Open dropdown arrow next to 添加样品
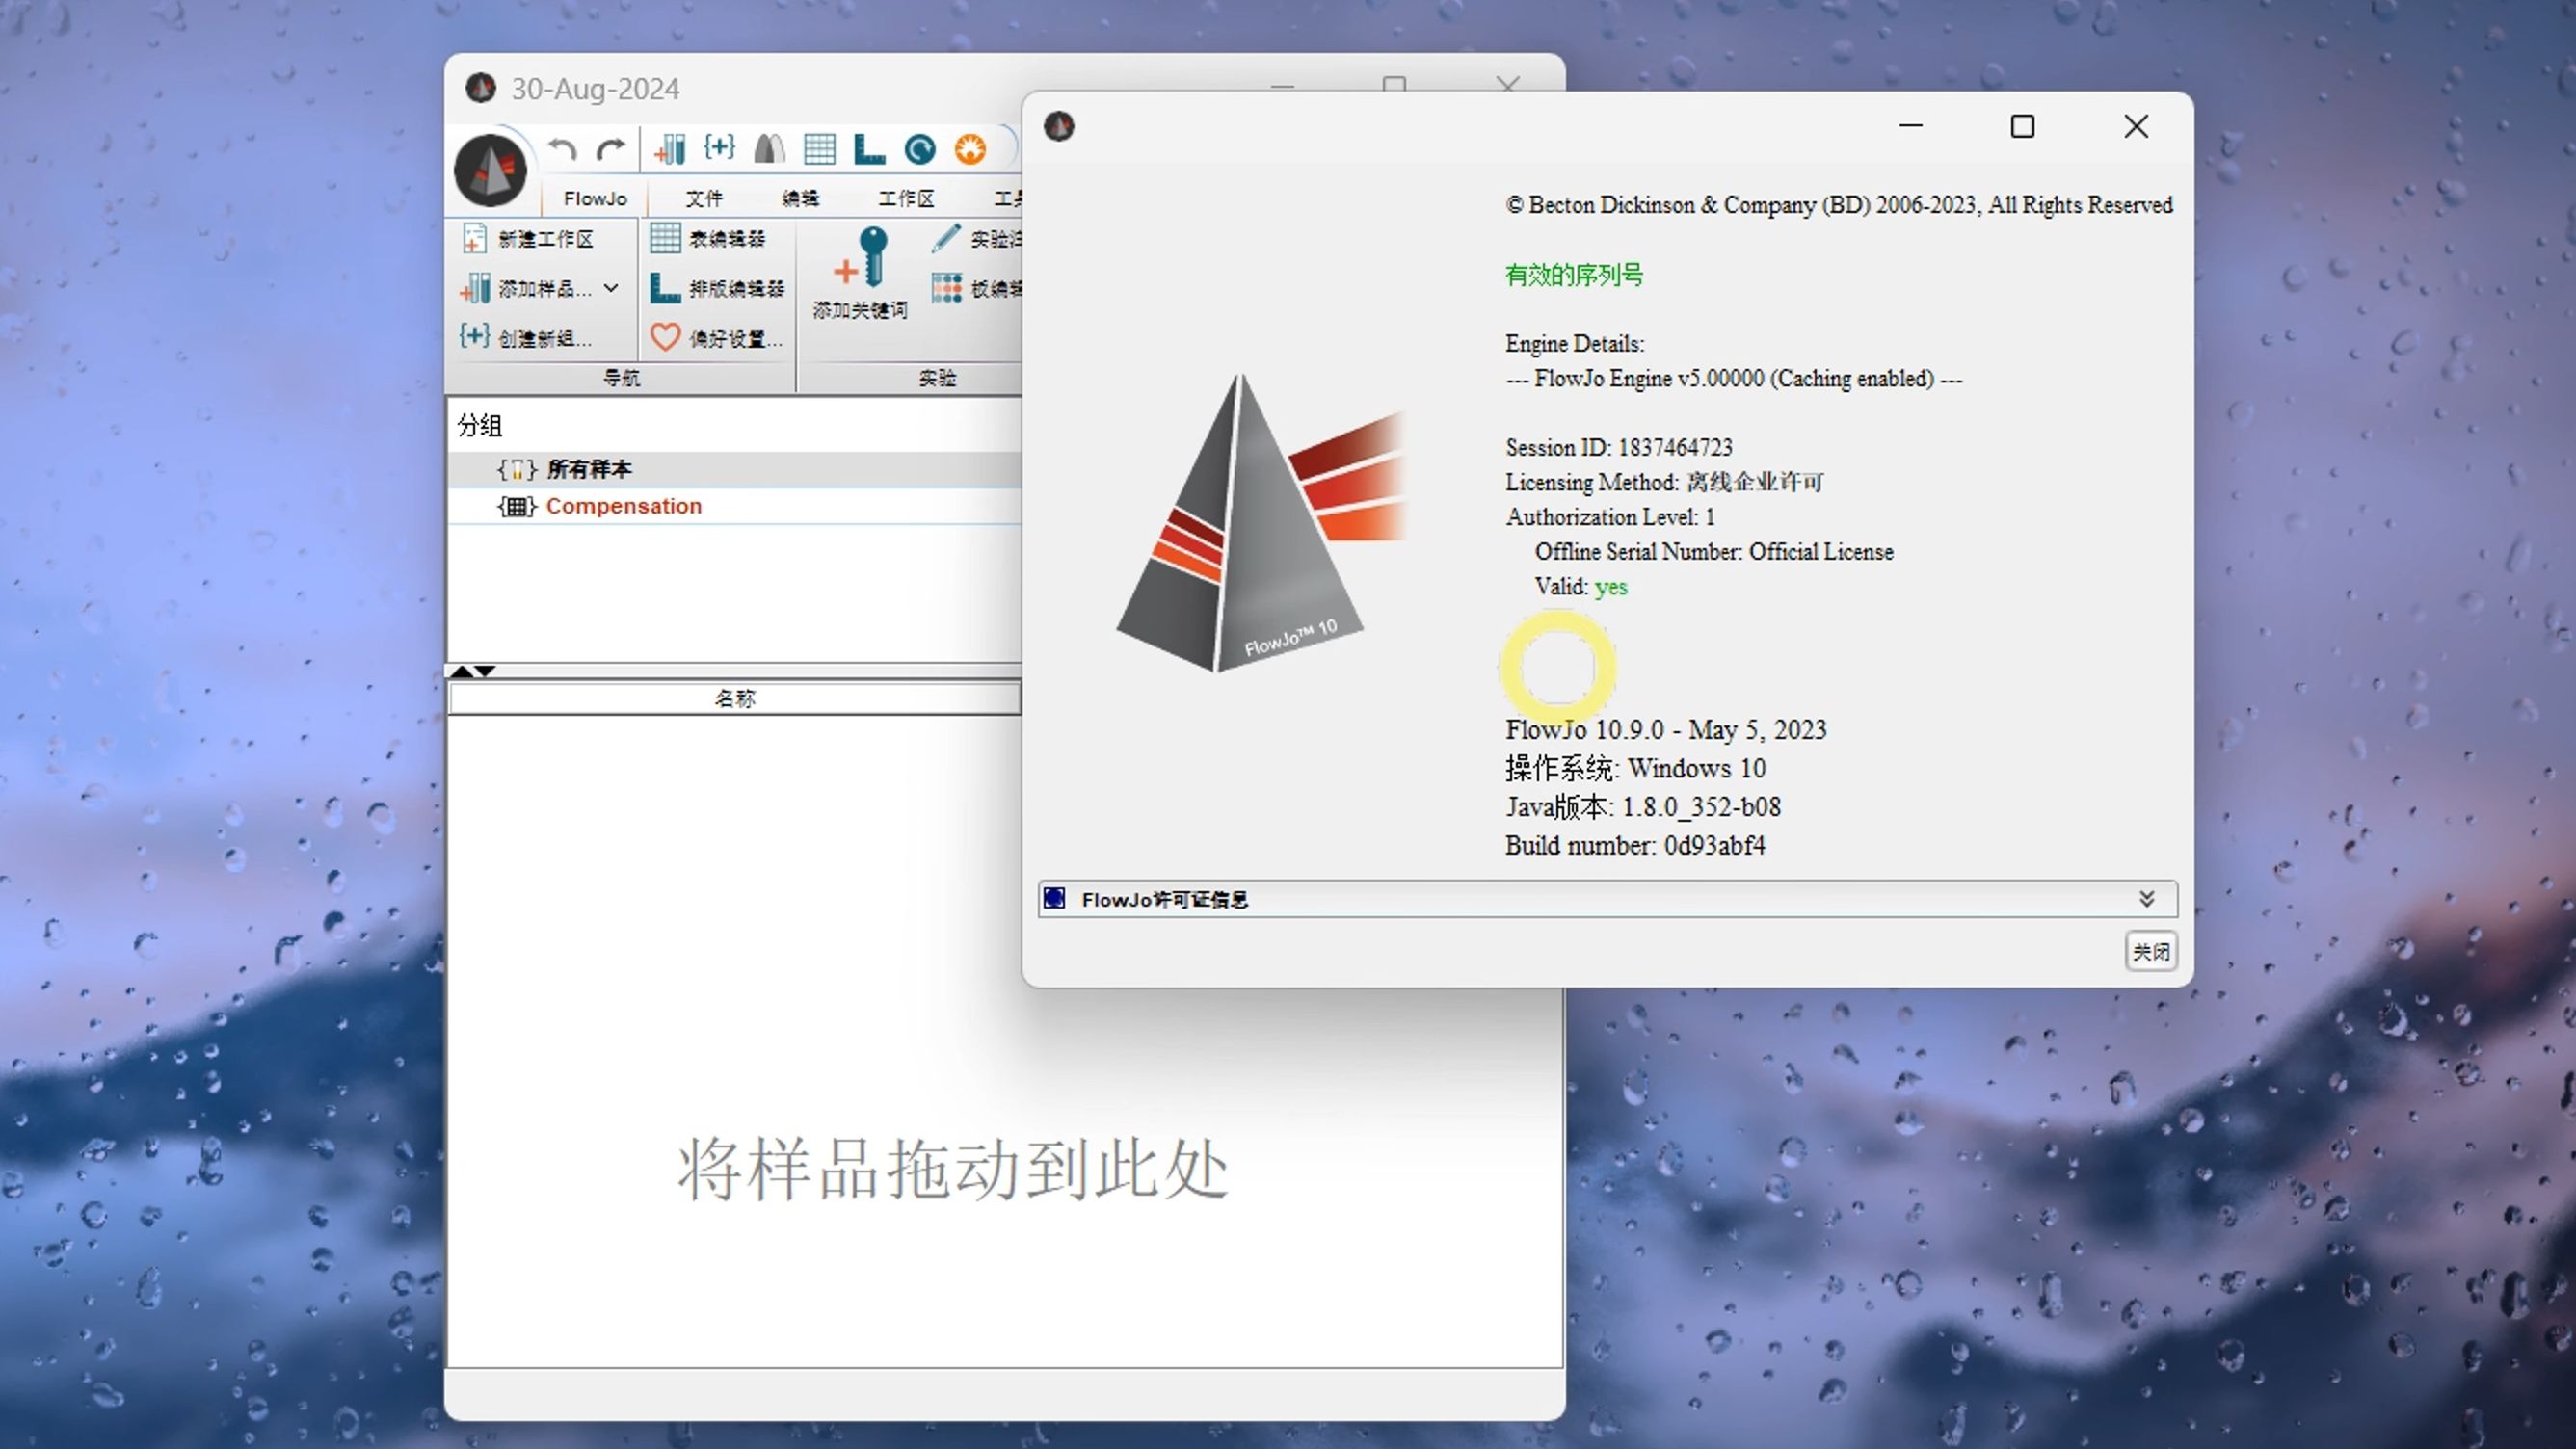Viewport: 2576px width, 1449px height. point(611,288)
